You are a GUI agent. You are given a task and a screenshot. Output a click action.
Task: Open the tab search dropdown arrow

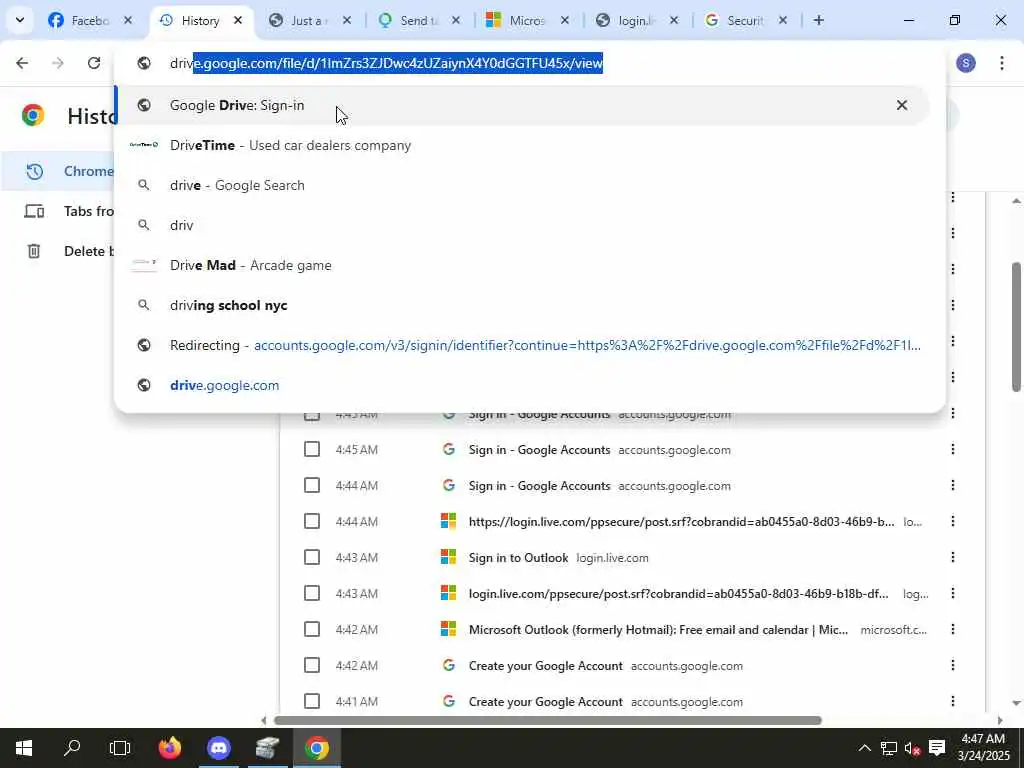(x=20, y=20)
